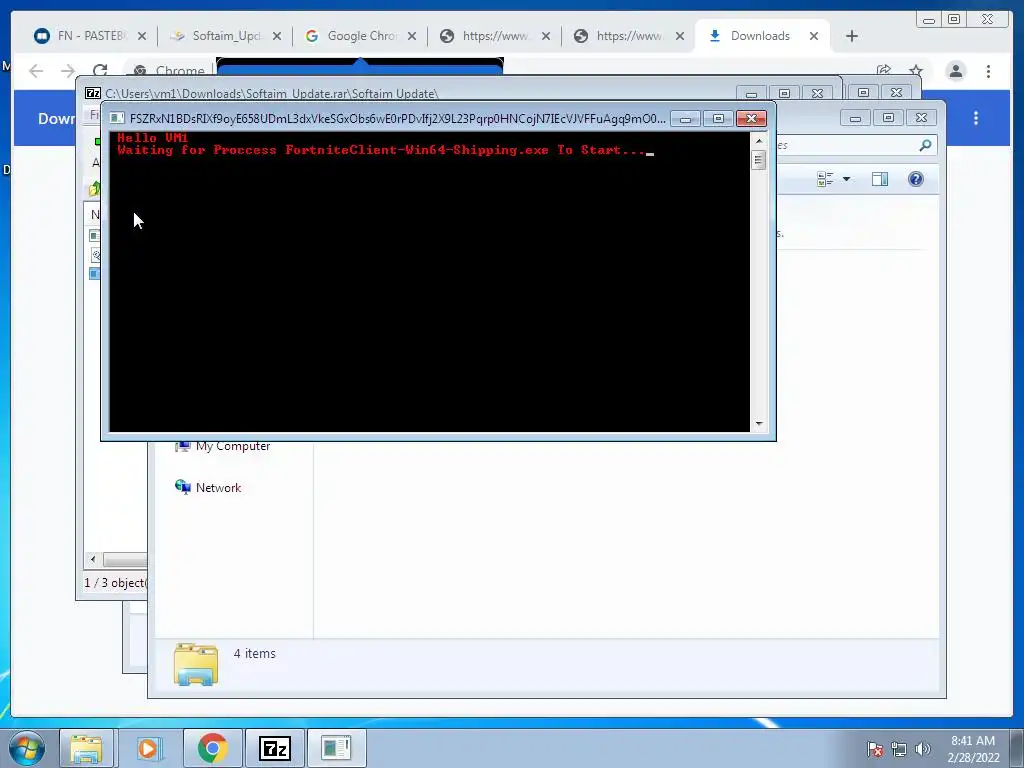Open the network tray icon

point(899,749)
